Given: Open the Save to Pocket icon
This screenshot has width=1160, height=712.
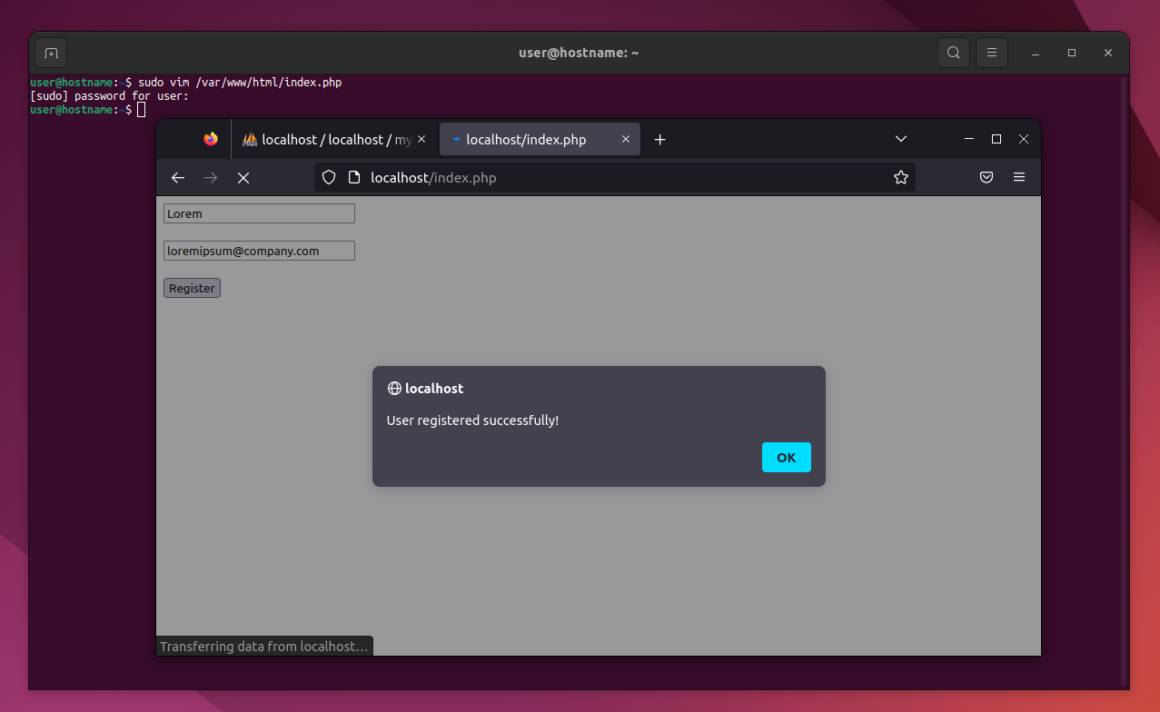Looking at the screenshot, I should [x=986, y=178].
